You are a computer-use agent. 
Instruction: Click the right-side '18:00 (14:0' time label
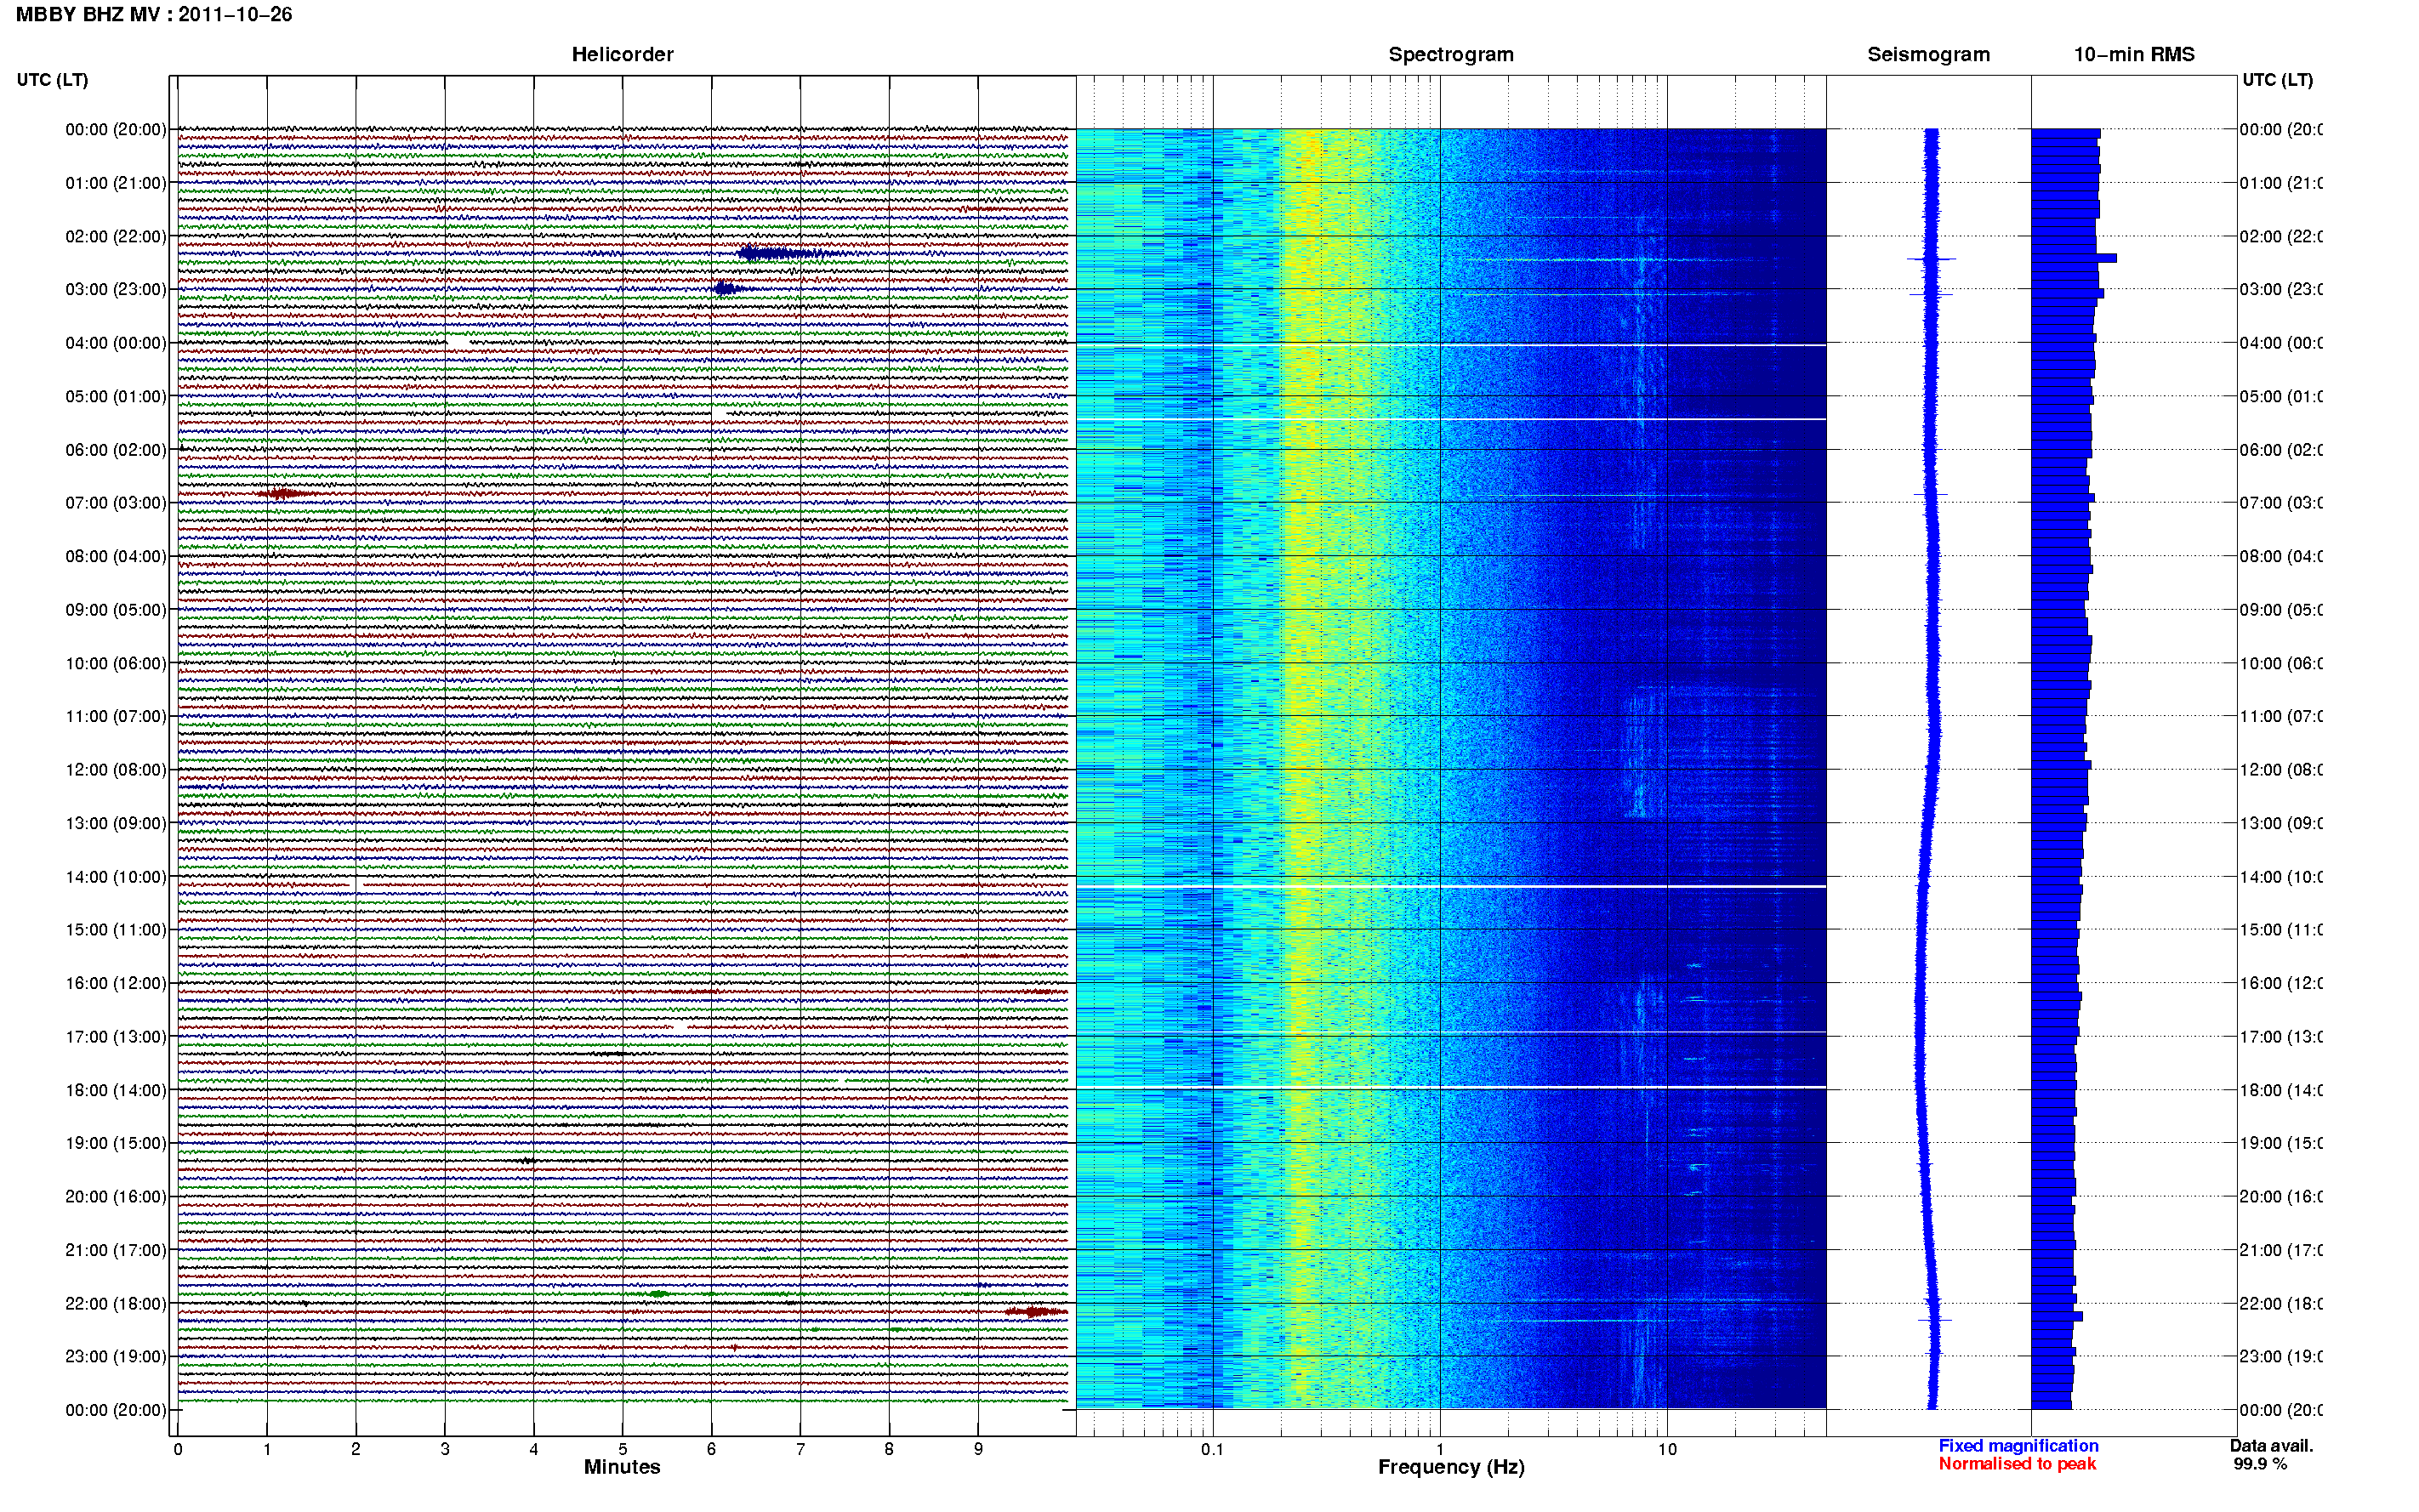point(2281,1090)
